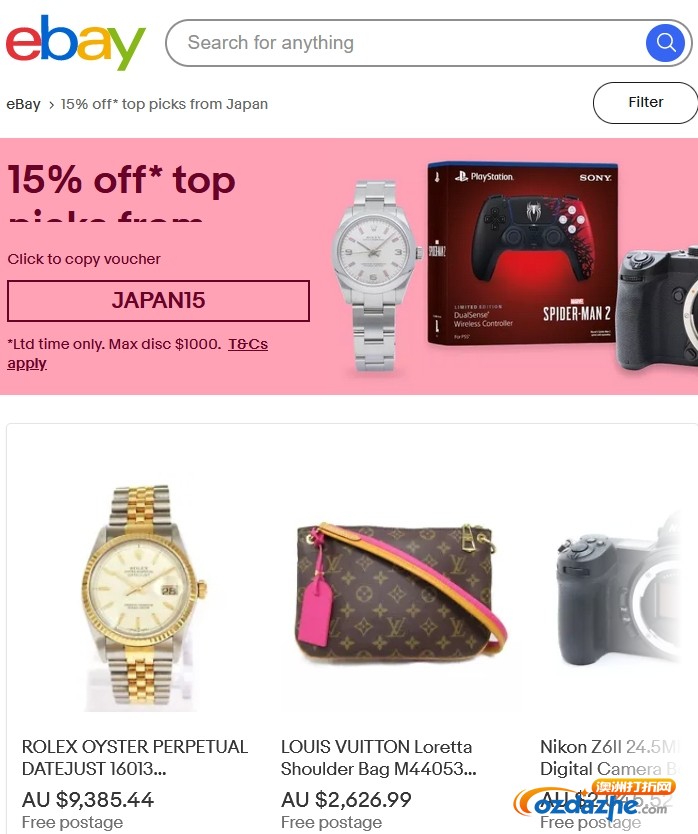Screen dimensions: 698x834
Task: Open the Filter button
Action: tap(645, 103)
